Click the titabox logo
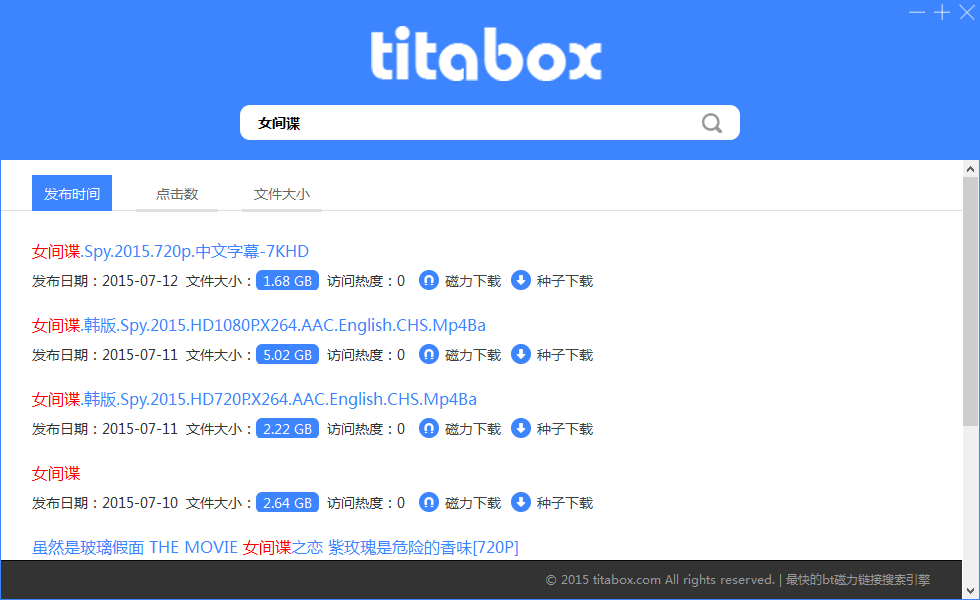 coord(486,54)
